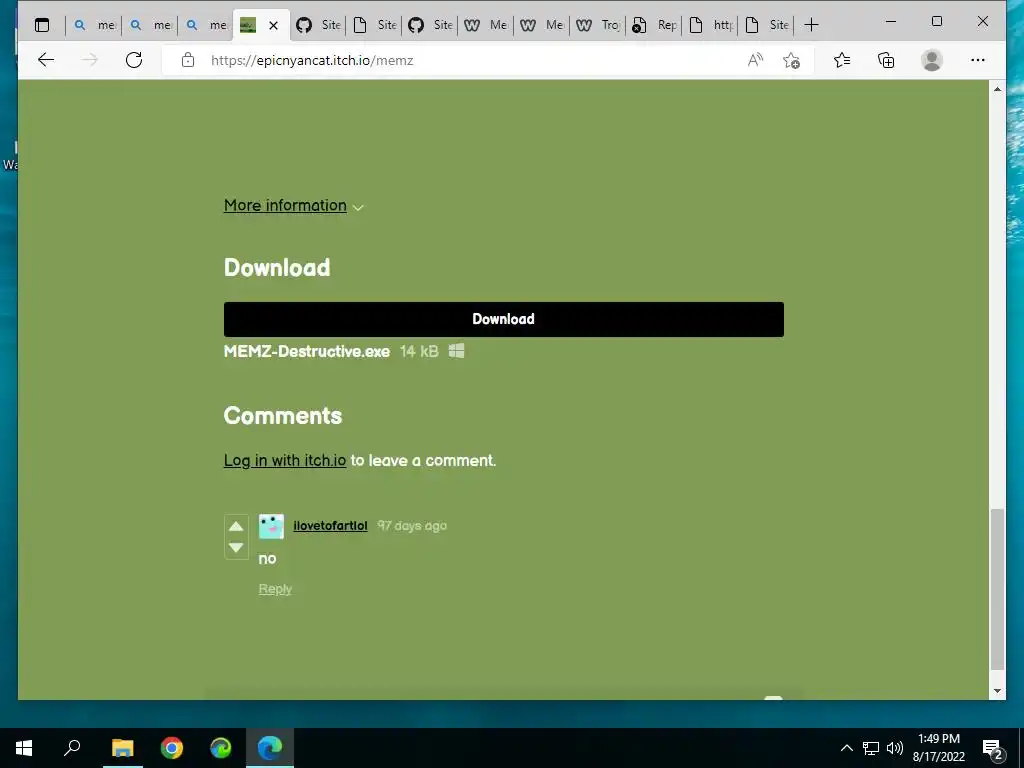Downvote the ilovetofartlol comment
1024x768 pixels.
coord(236,547)
